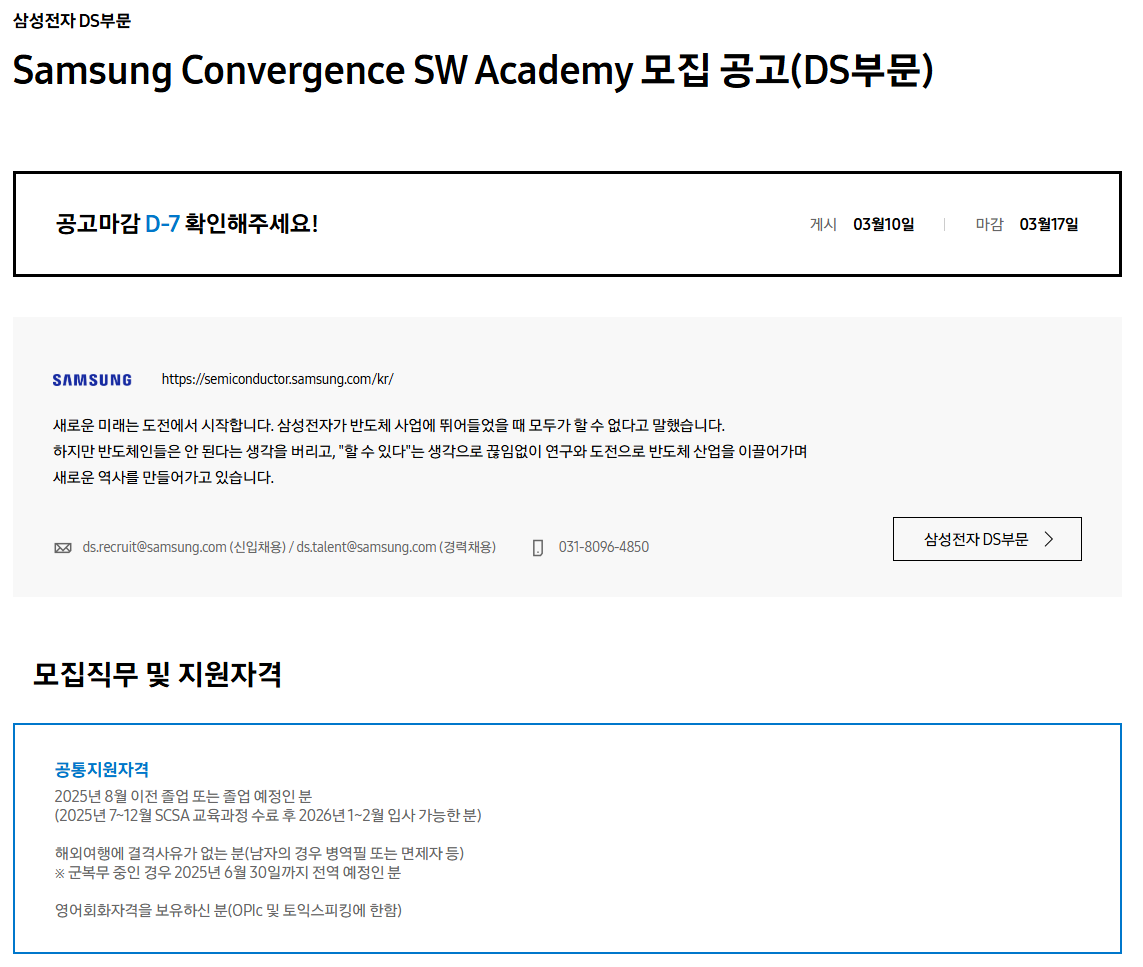Open the semiconductor.samsung.com/kr link
This screenshot has width=1143, height=967.
278,379
